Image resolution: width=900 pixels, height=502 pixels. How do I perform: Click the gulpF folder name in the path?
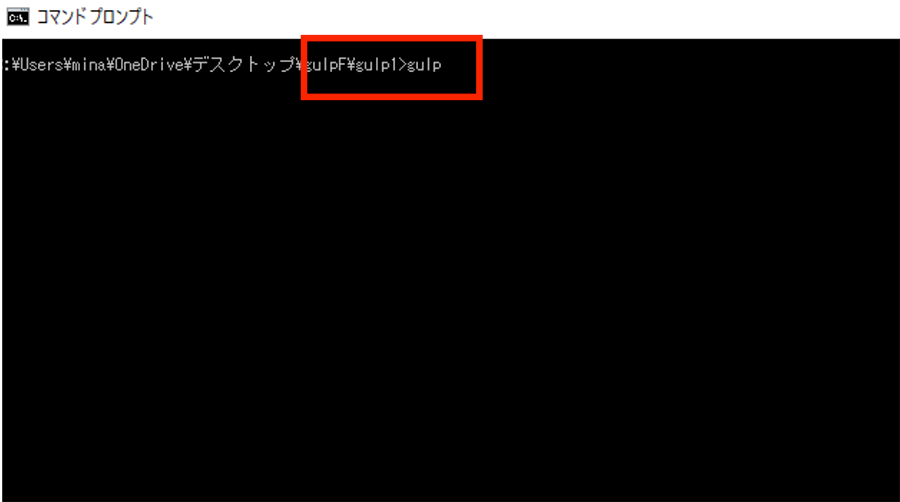(x=325, y=65)
